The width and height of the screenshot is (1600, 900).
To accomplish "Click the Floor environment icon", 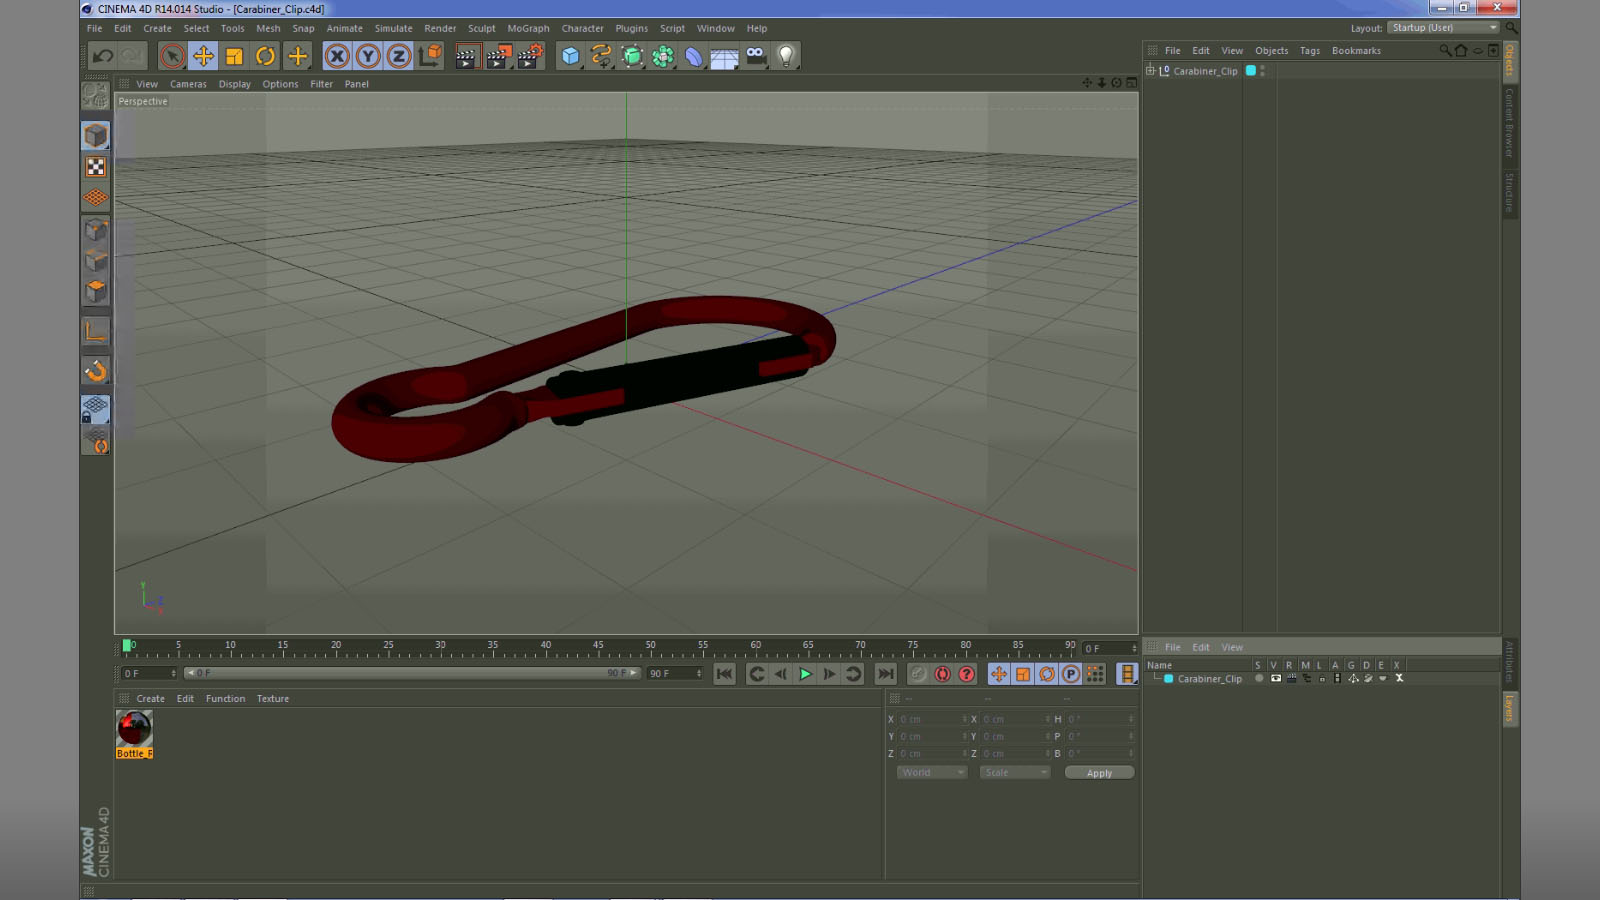I will click(725, 56).
